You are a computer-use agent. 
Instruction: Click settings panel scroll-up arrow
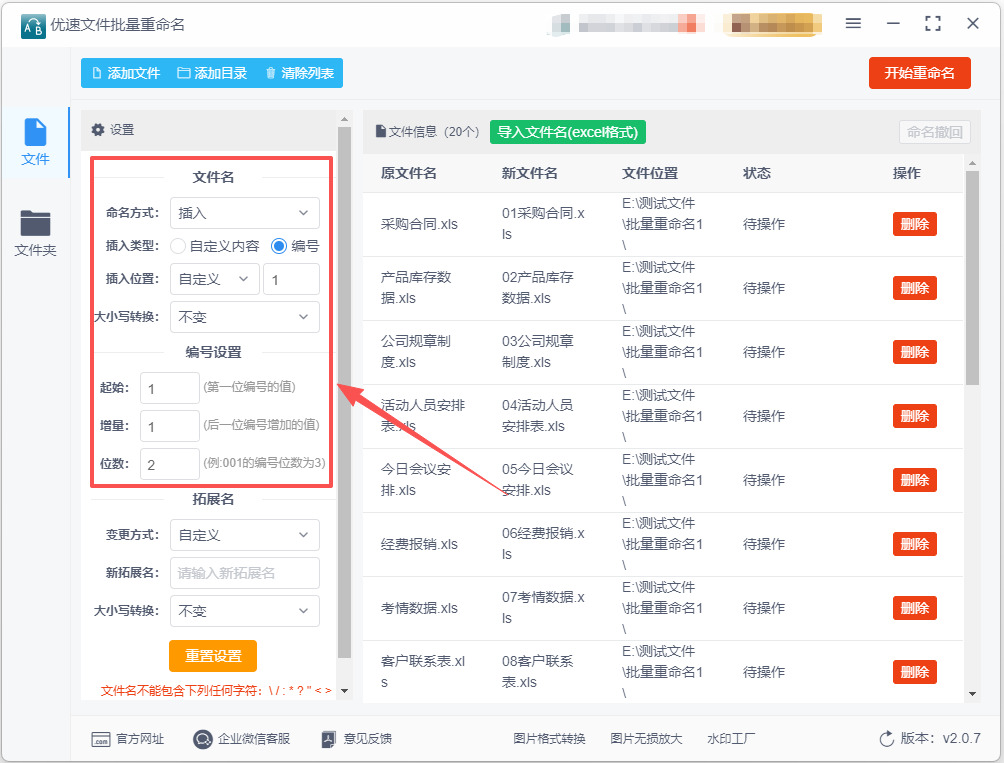(x=344, y=119)
